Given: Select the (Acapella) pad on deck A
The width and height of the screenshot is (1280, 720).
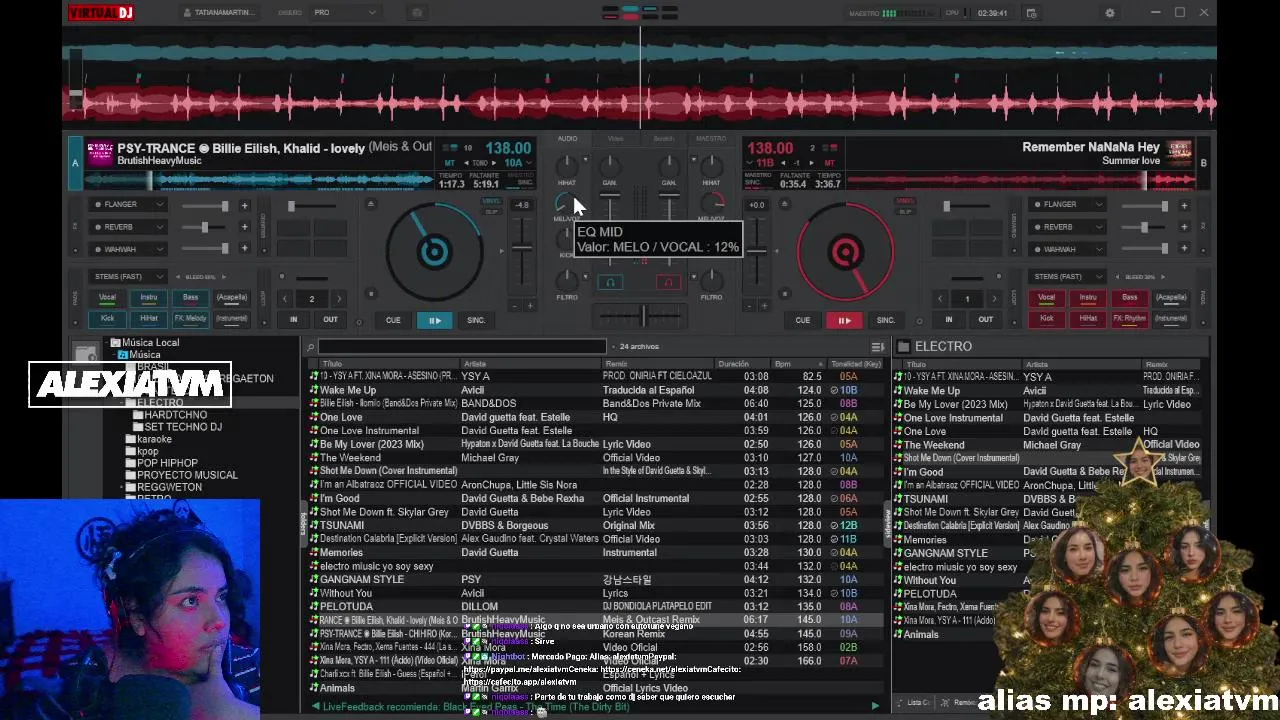Looking at the screenshot, I should (x=231, y=297).
